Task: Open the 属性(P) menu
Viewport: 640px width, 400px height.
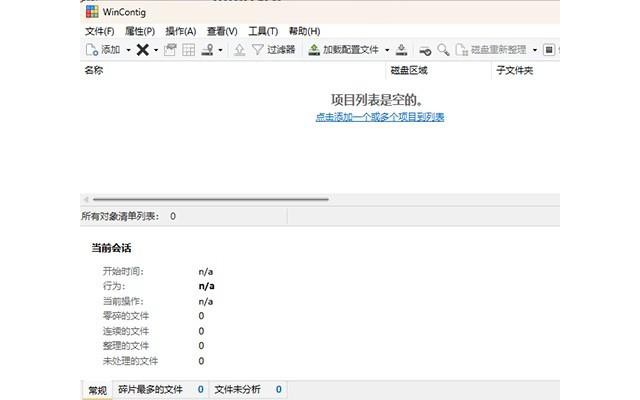Action: coord(140,31)
